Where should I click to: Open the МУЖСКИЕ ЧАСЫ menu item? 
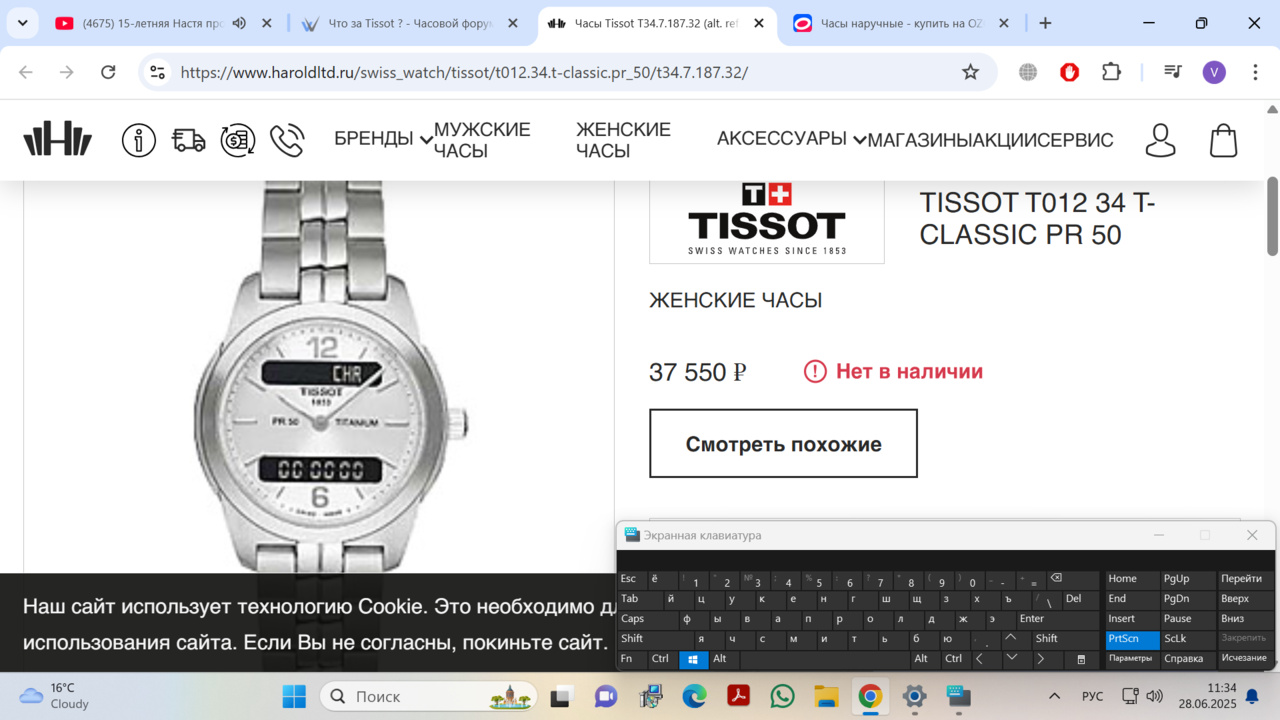click(482, 140)
